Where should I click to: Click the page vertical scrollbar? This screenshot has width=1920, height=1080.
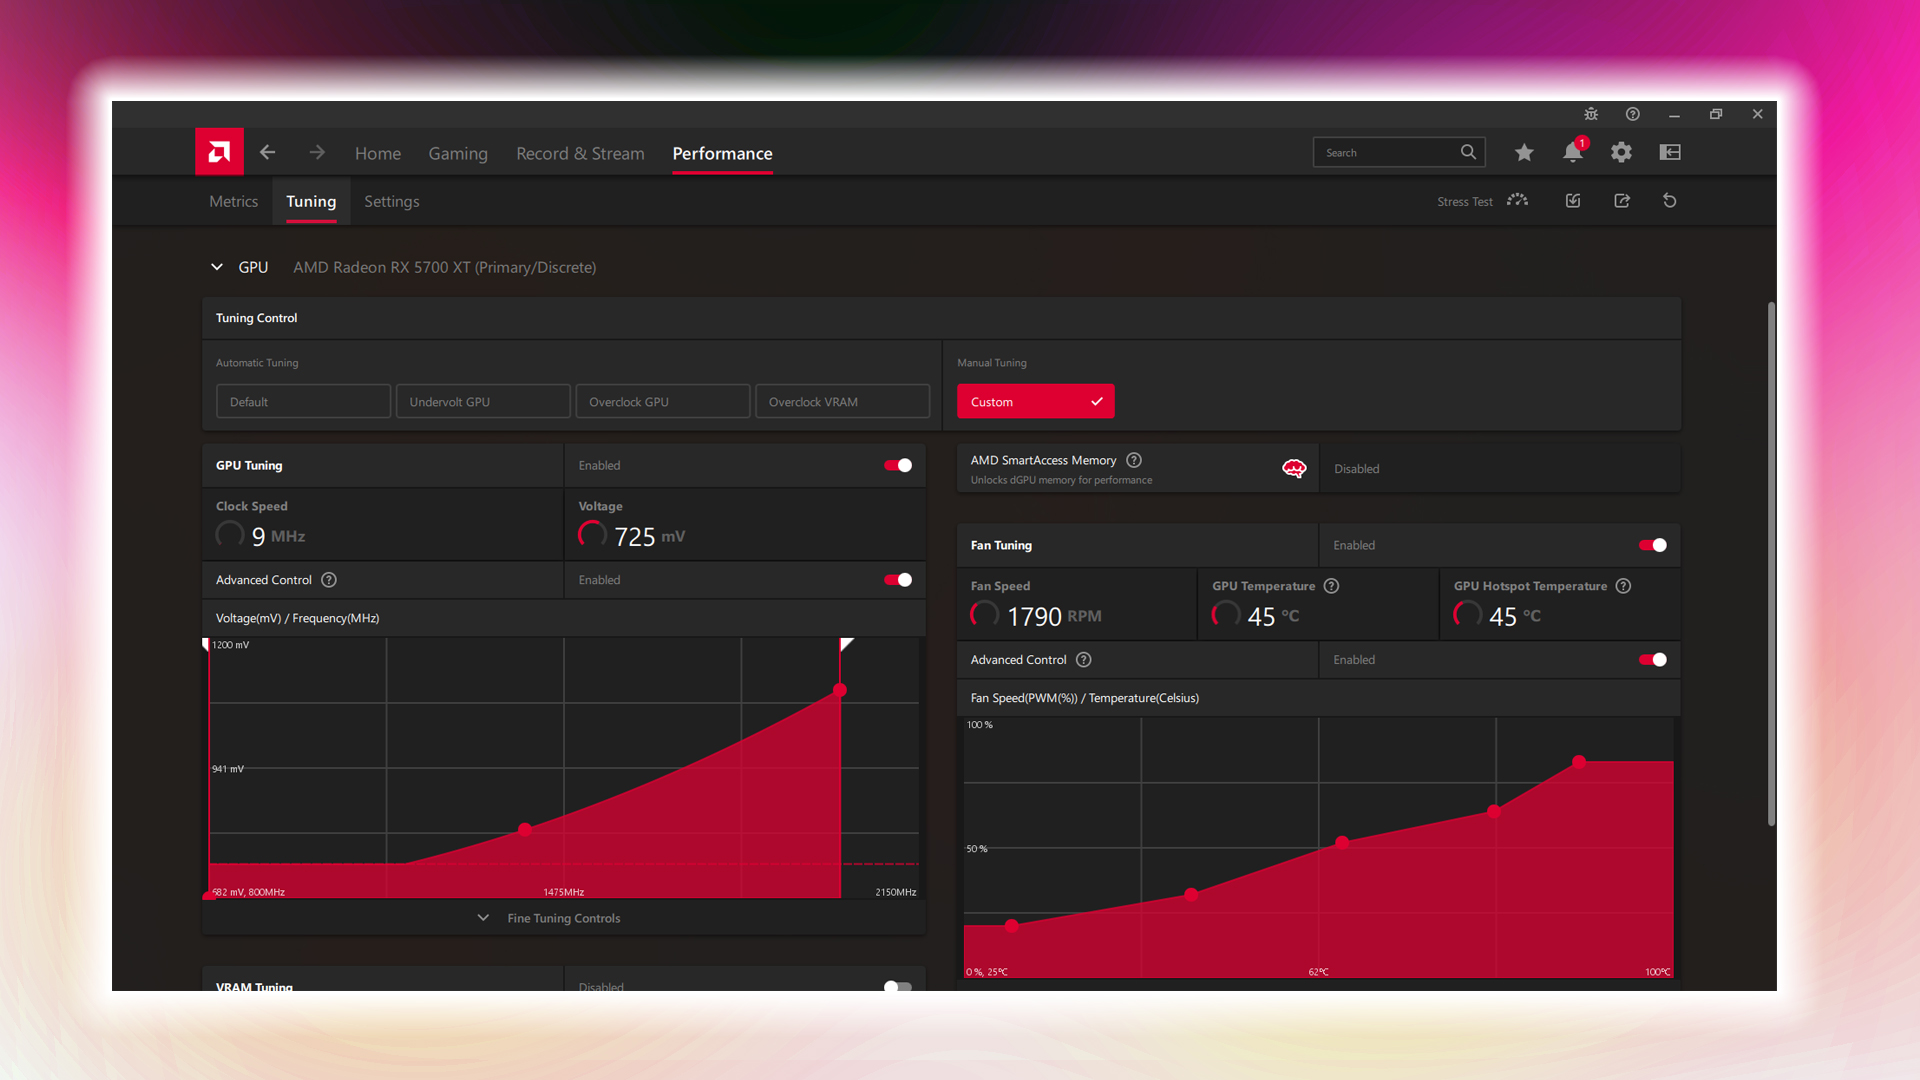(x=1771, y=563)
